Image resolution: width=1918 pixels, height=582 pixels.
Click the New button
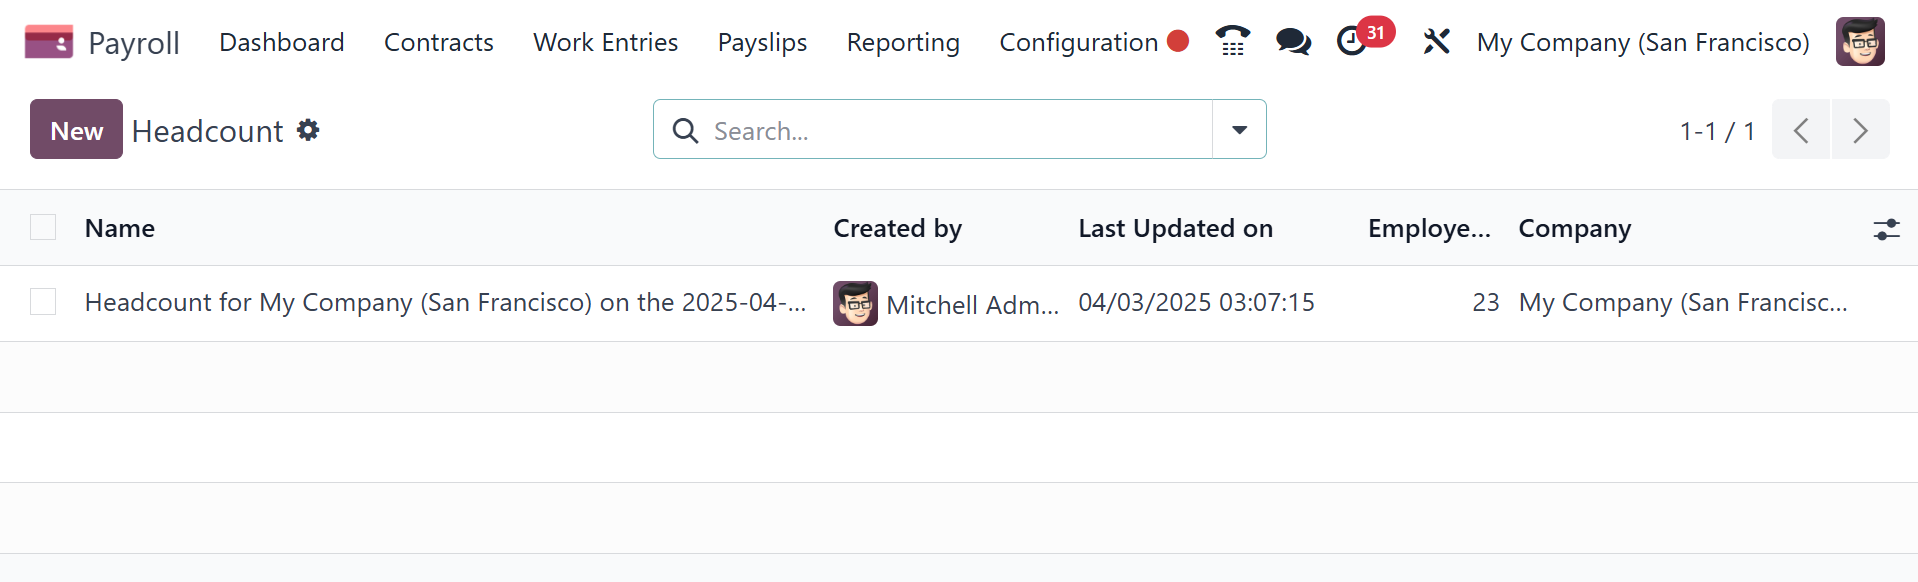[76, 130]
